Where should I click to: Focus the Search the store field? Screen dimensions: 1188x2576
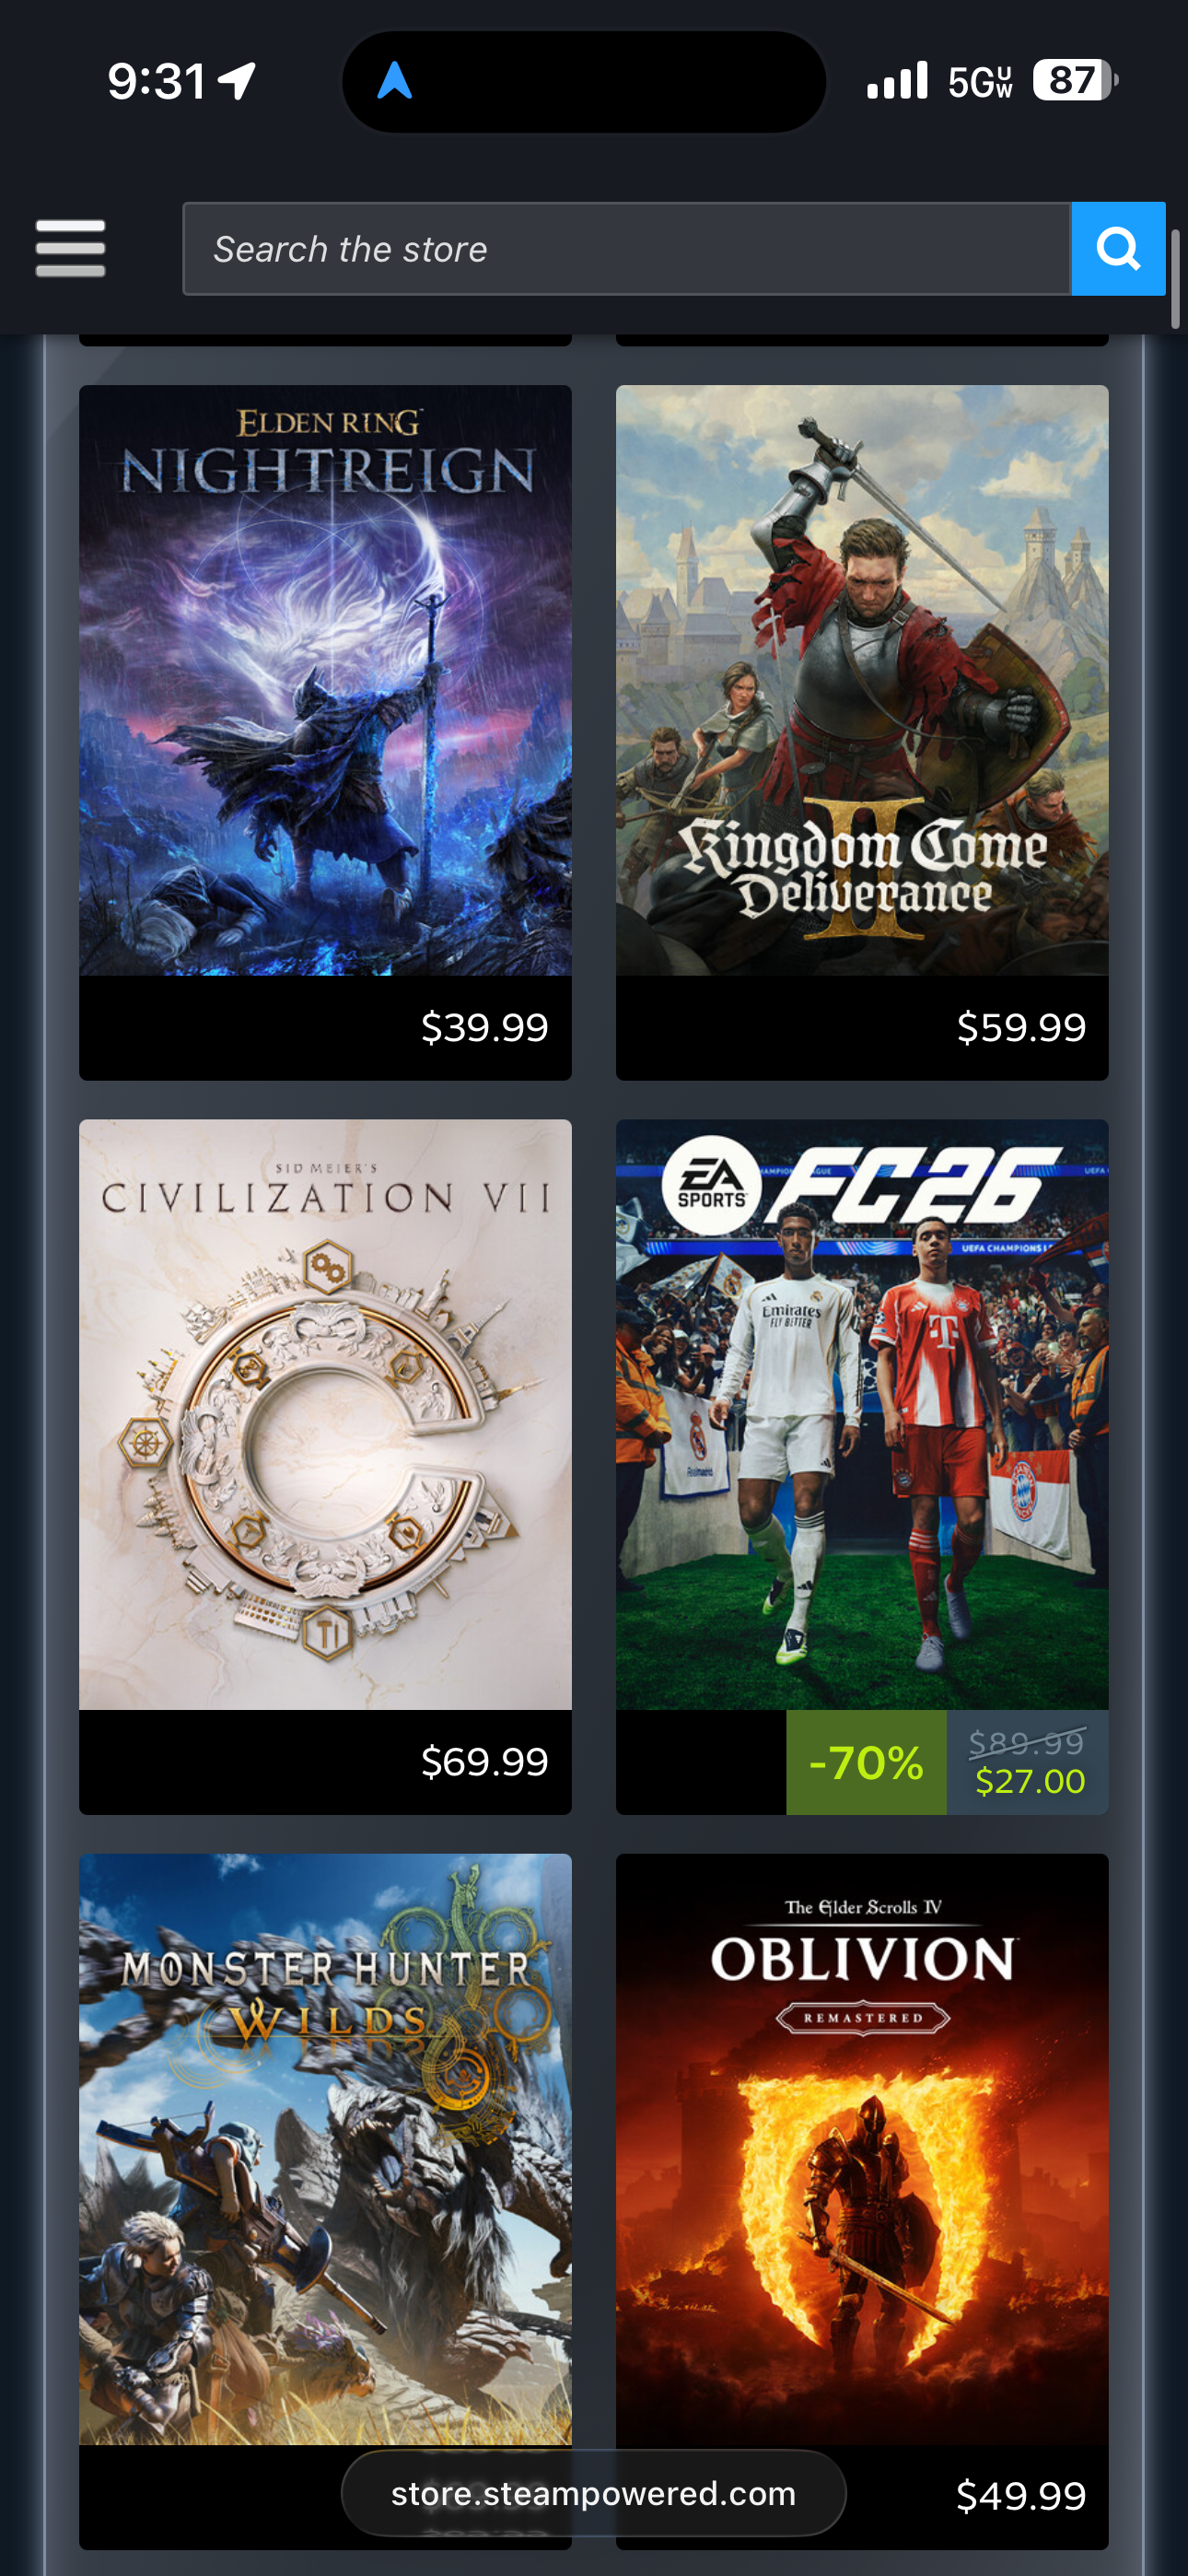(627, 249)
